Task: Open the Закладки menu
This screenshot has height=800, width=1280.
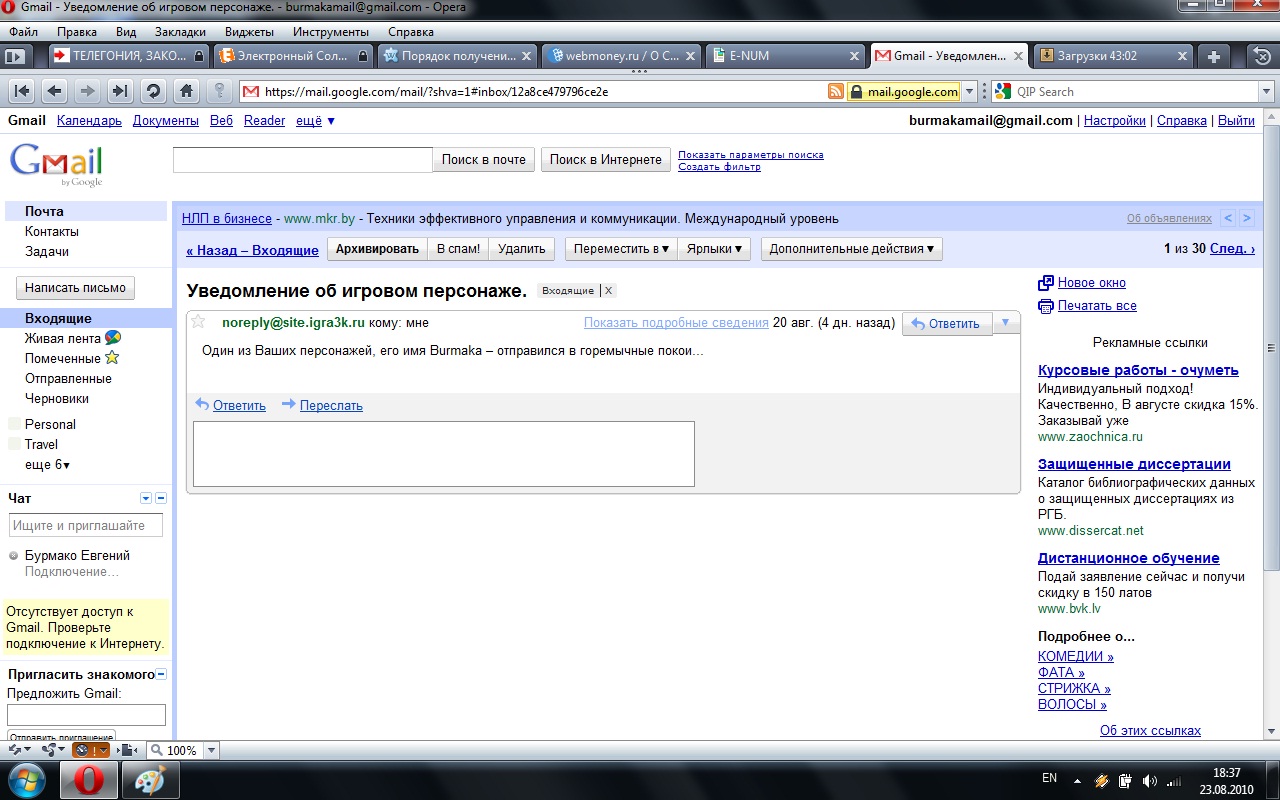Action: (x=180, y=32)
